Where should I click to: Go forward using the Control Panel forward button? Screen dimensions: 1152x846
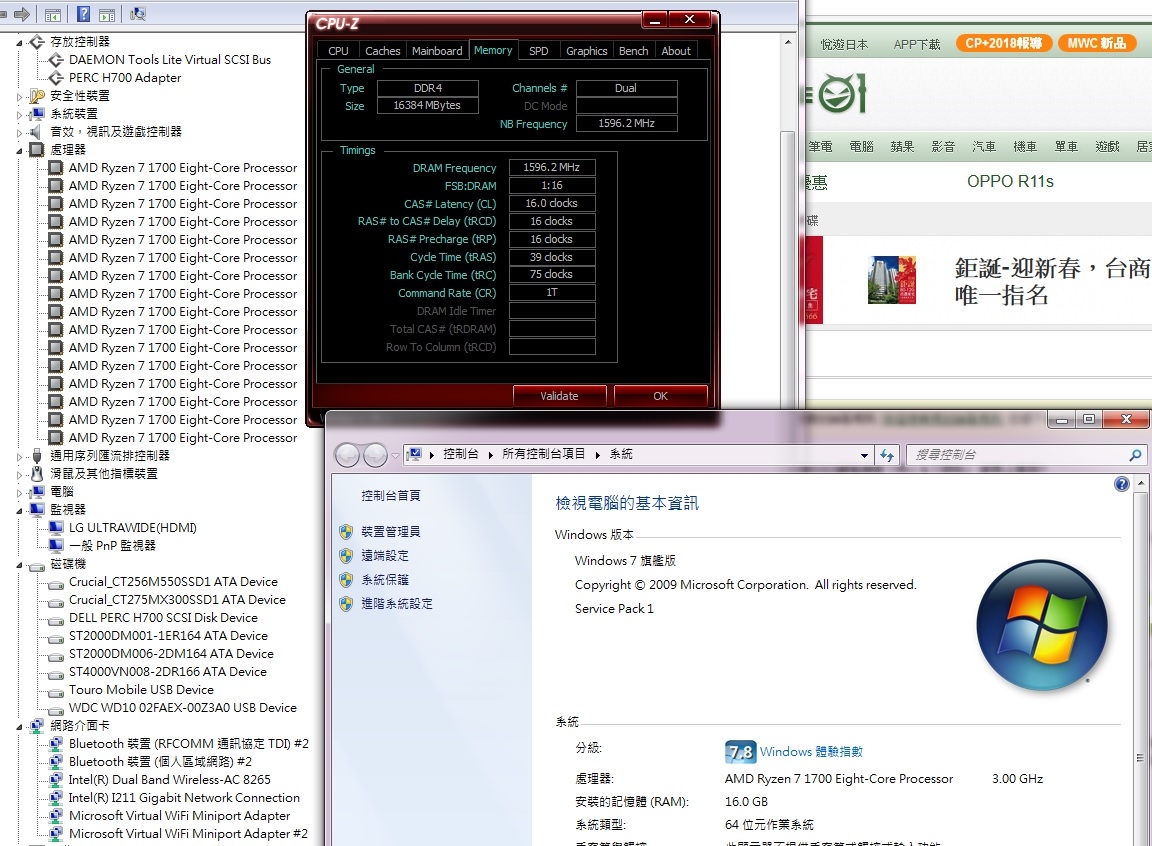click(x=375, y=455)
